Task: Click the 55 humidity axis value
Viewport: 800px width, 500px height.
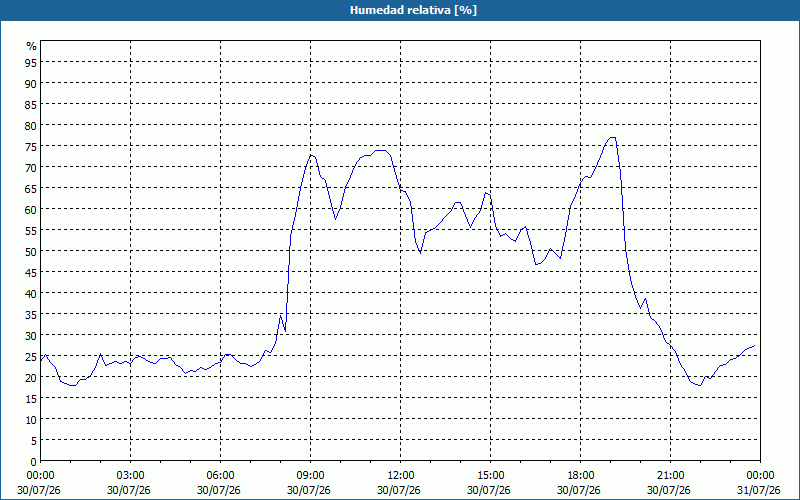Action: 31,230
